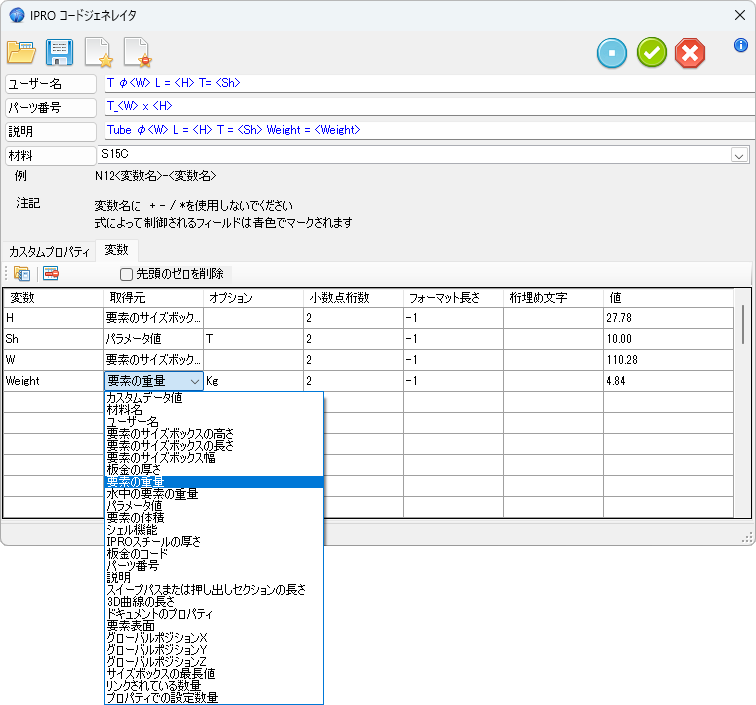Select ユーザー名 option in the dropdown list
Viewport: 756px width, 705px height.
click(214, 422)
